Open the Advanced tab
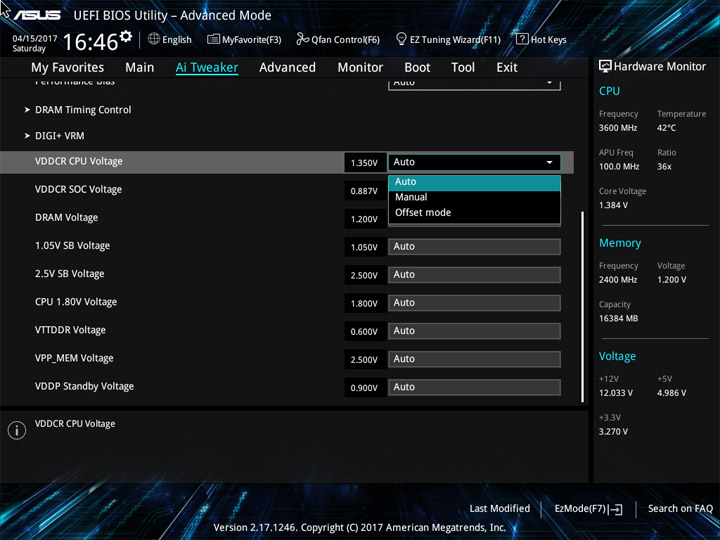This screenshot has height=540, width=720. (287, 68)
